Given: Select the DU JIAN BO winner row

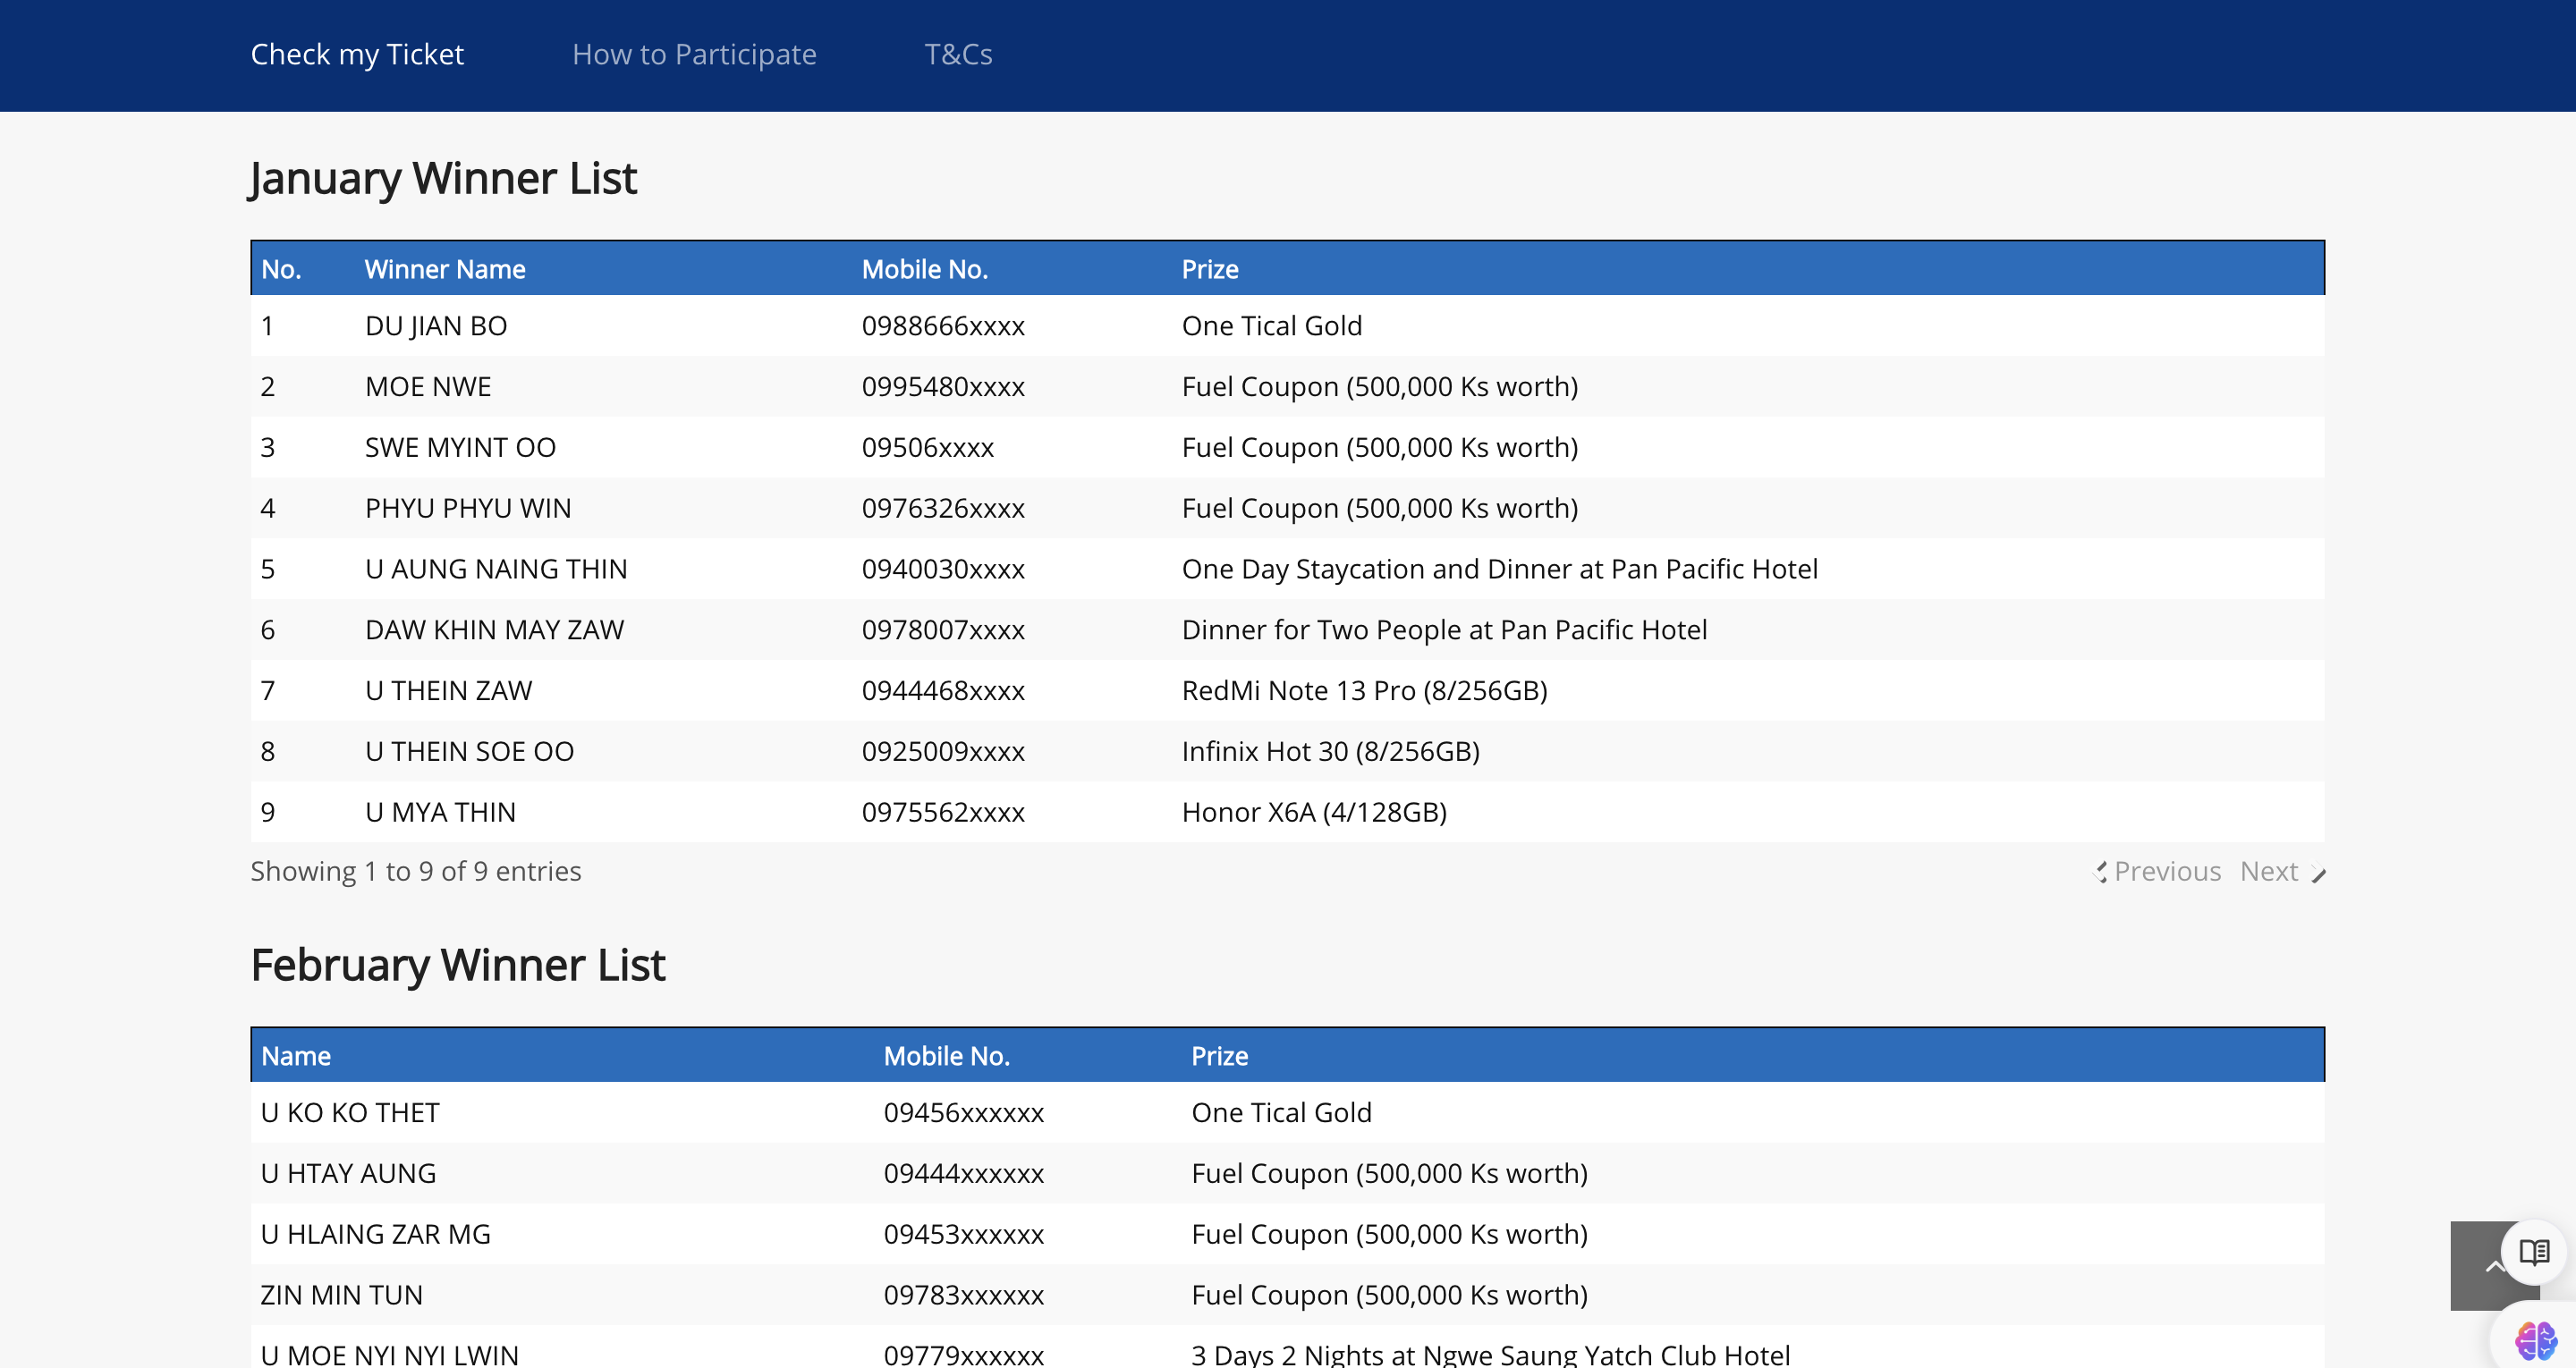Looking at the screenshot, I should [436, 326].
